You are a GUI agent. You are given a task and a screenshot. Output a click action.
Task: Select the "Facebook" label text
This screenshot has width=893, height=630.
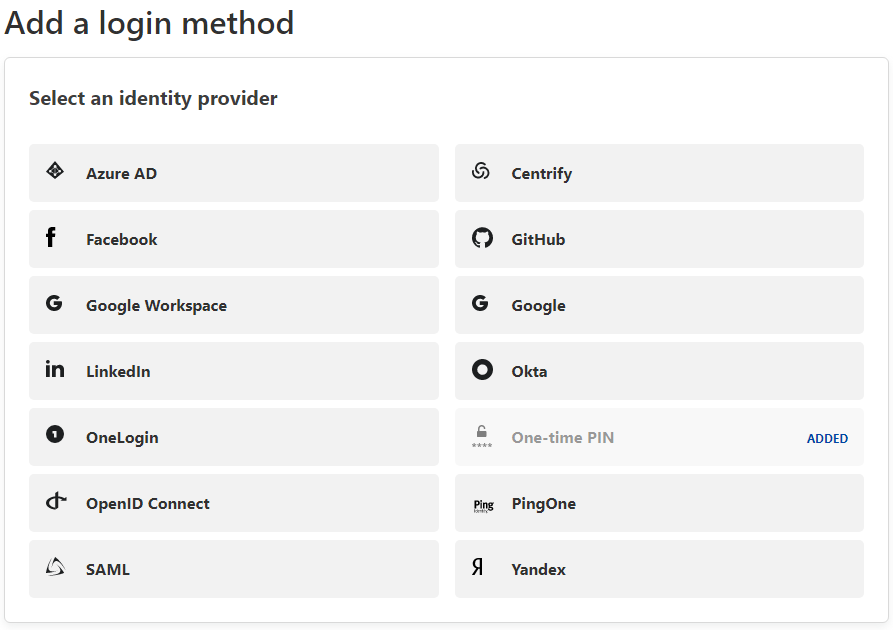[x=122, y=239]
